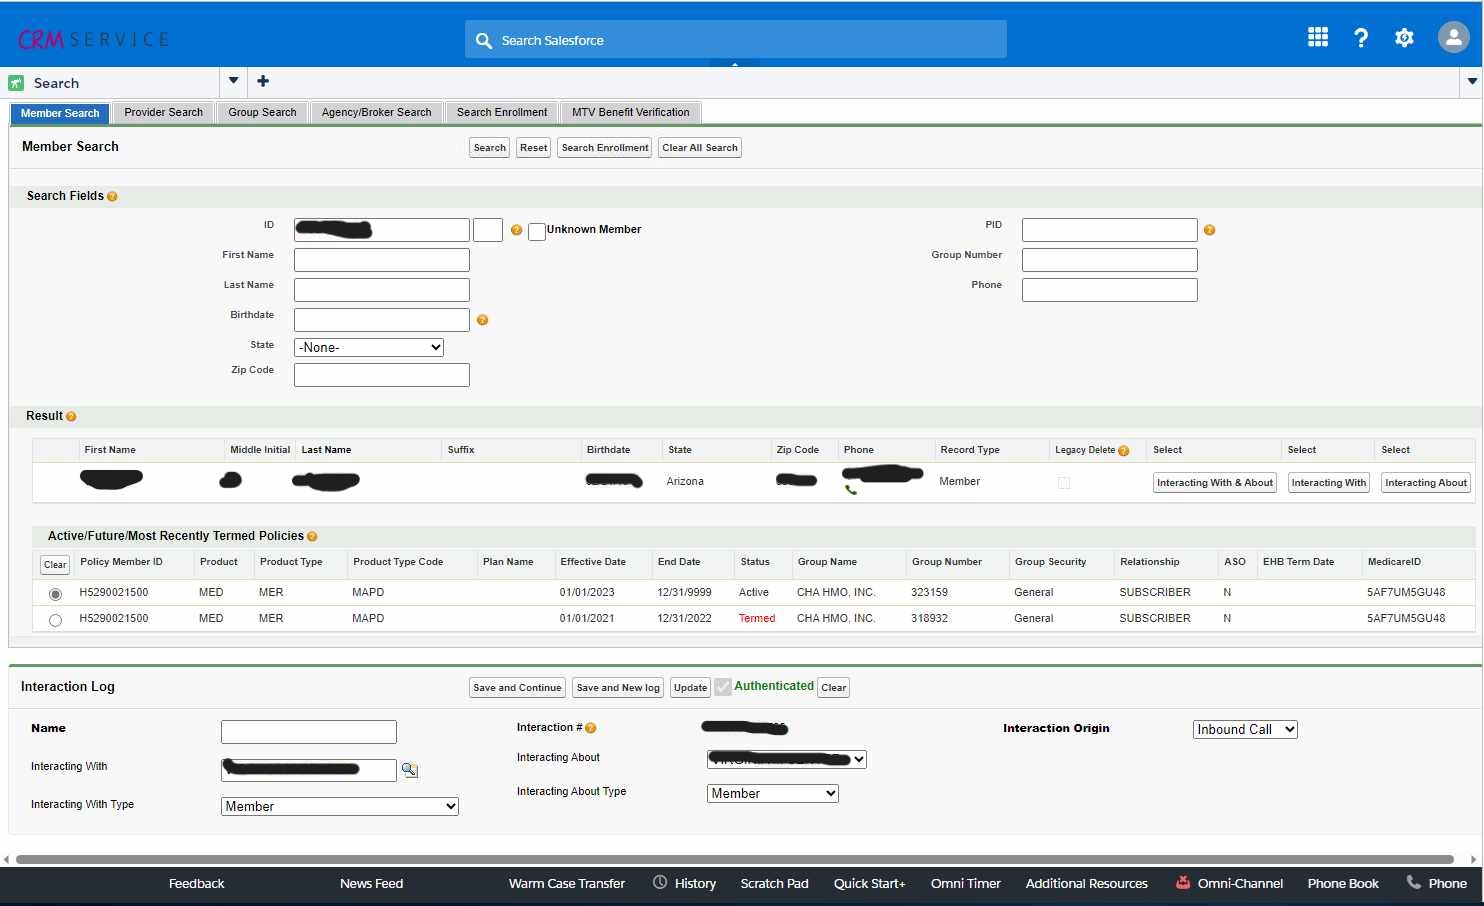Click the Interacting About button
Viewport: 1484px width, 906px height.
(x=1426, y=483)
